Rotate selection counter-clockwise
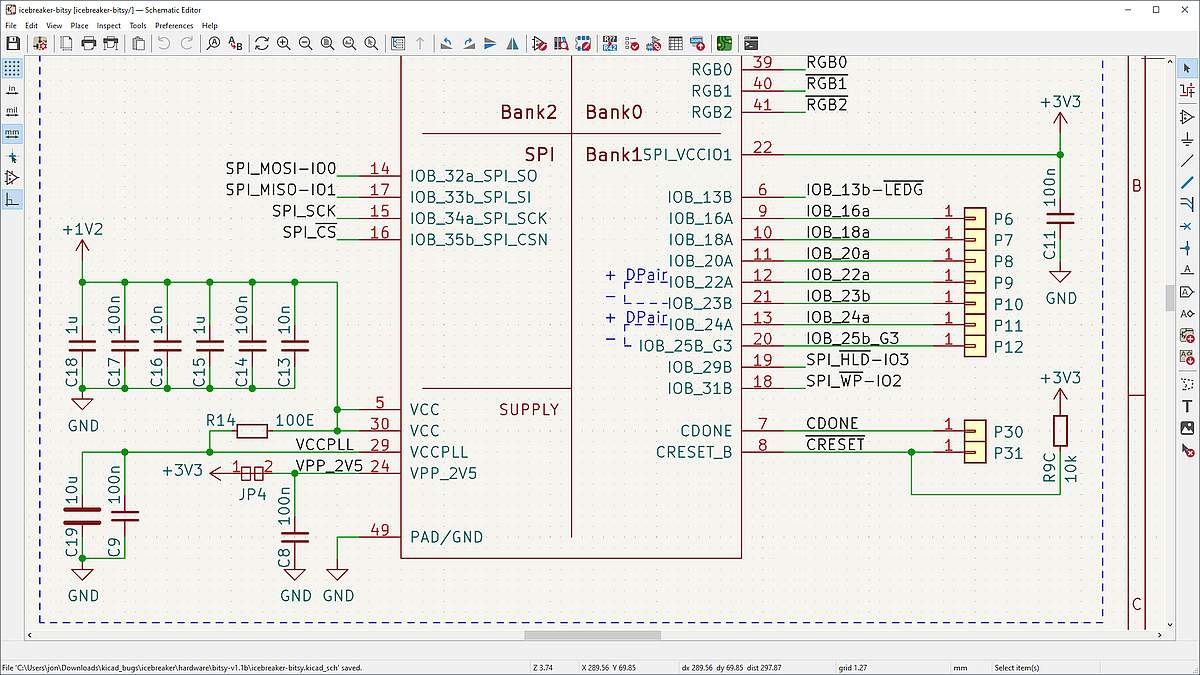This screenshot has width=1200, height=675. tap(446, 44)
